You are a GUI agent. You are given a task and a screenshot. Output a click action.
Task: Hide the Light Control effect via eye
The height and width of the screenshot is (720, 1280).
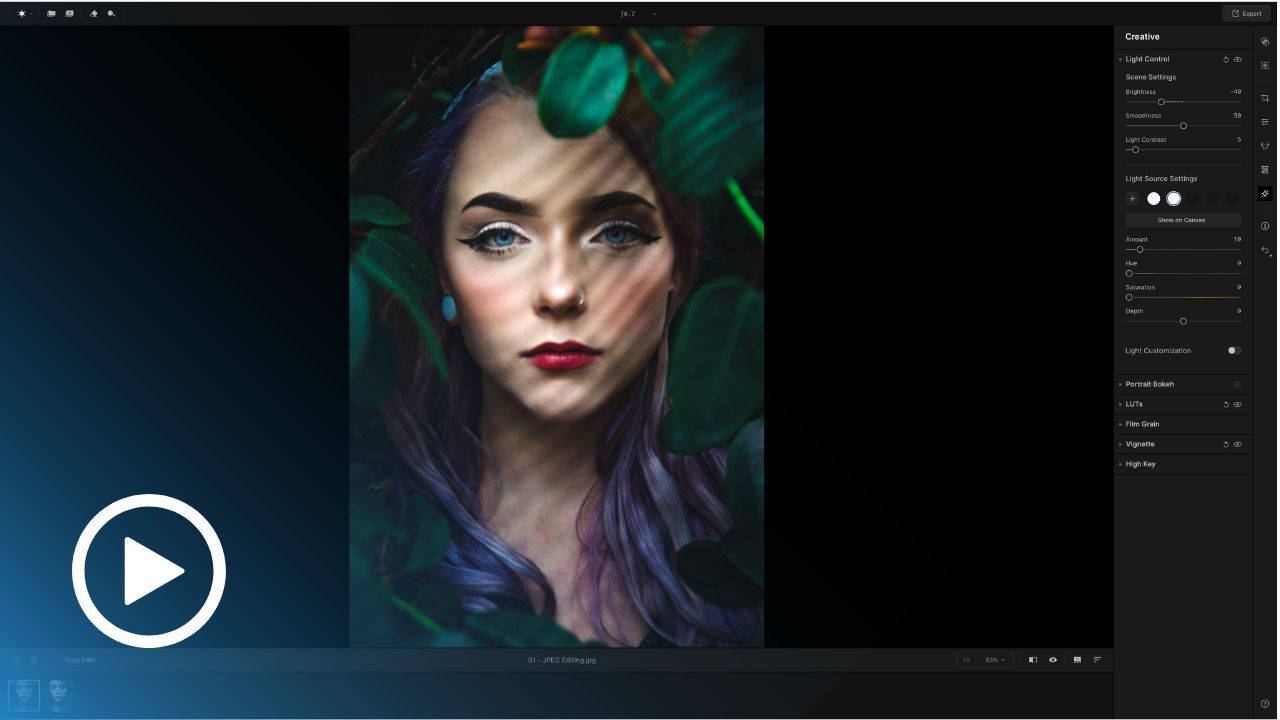(x=1237, y=60)
